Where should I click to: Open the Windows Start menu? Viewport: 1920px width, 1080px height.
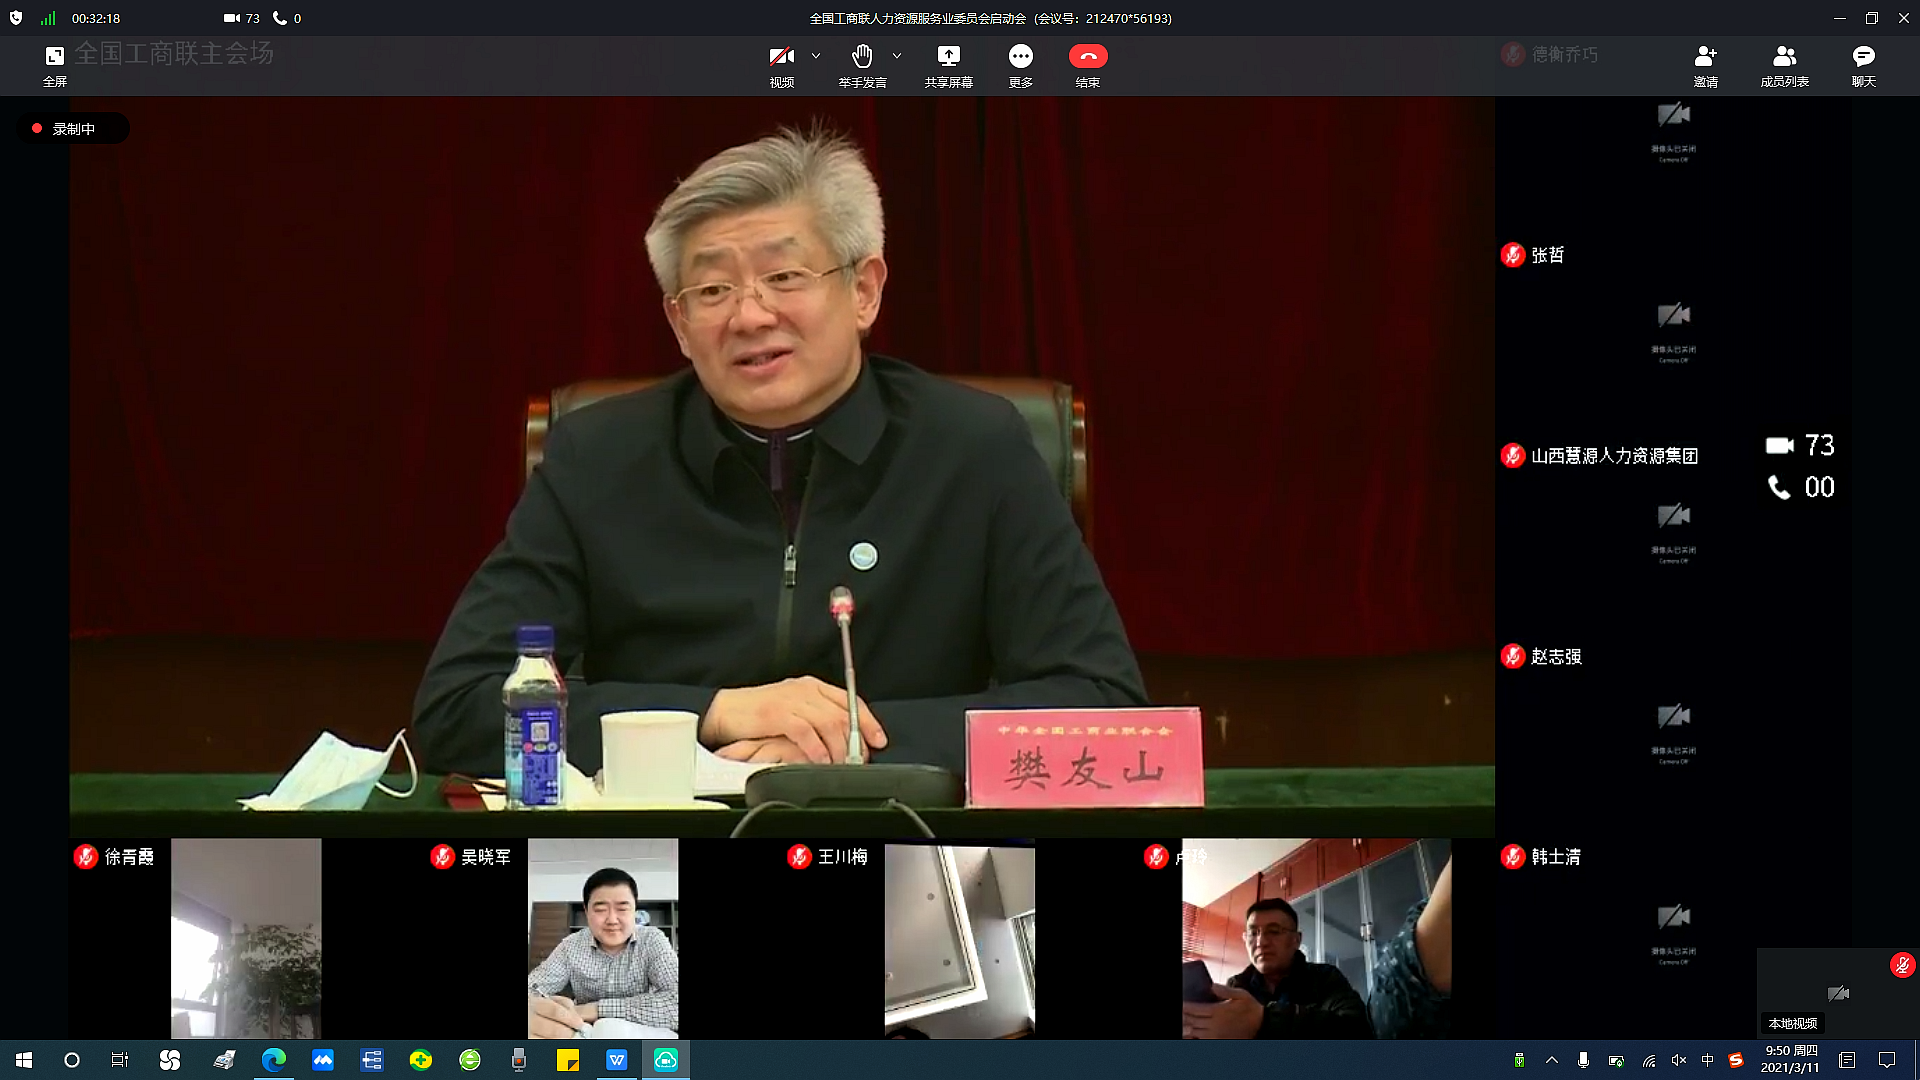[24, 1060]
